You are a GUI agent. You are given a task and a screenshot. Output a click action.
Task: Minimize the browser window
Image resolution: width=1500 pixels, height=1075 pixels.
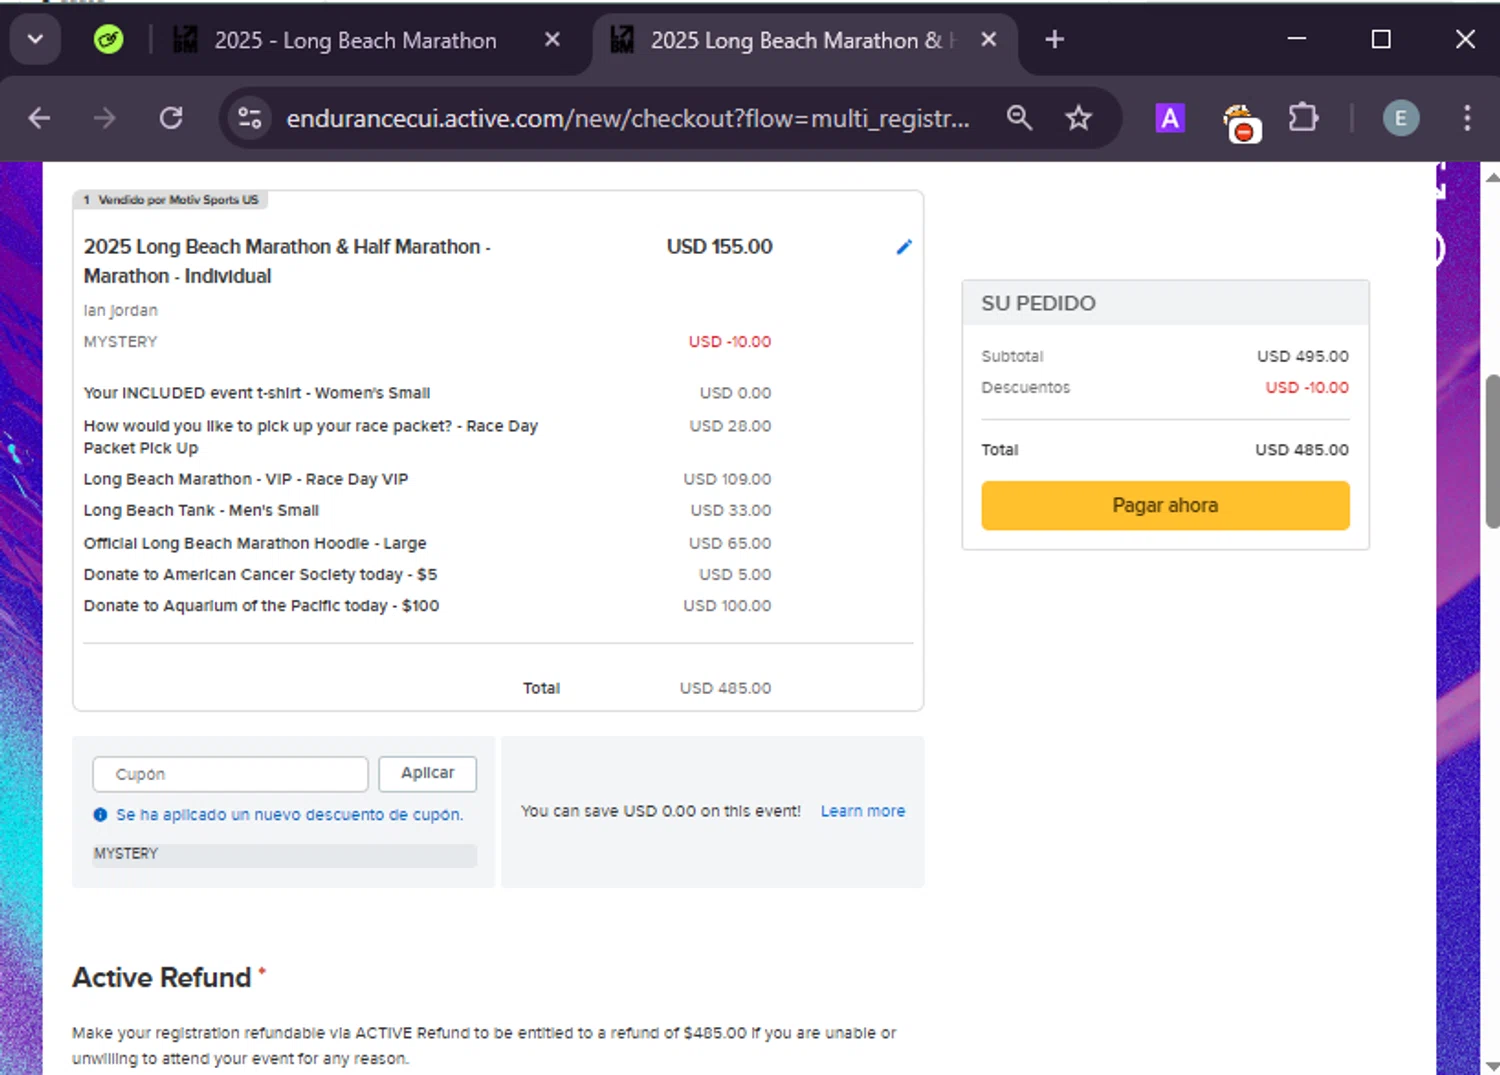[1297, 40]
